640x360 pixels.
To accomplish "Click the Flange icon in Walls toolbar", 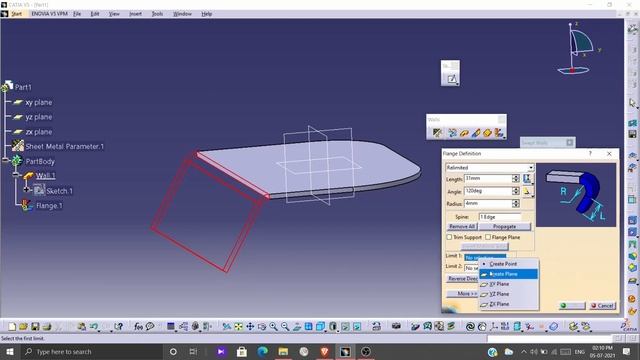I will (498, 133).
